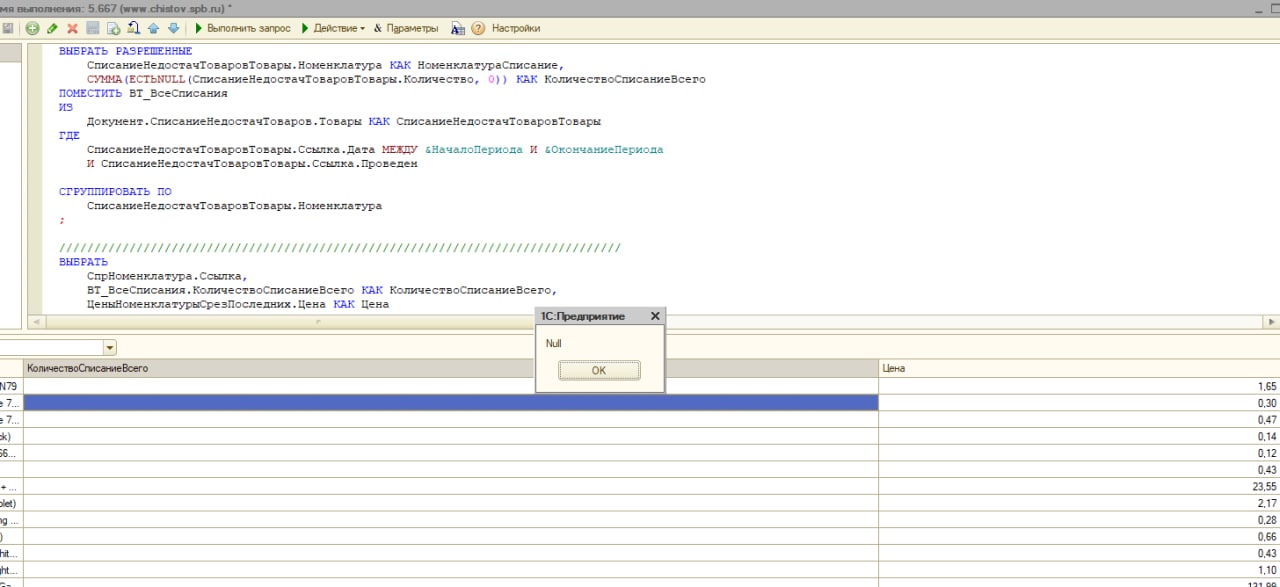Click the Copy document icon in toolbar

tap(113, 29)
